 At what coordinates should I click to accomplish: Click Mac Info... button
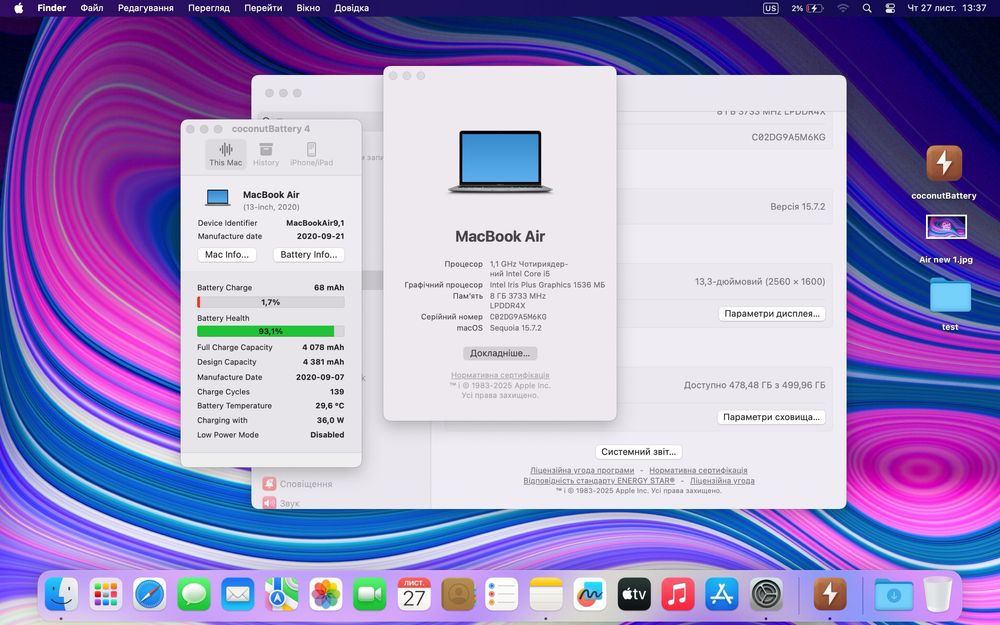tap(227, 254)
